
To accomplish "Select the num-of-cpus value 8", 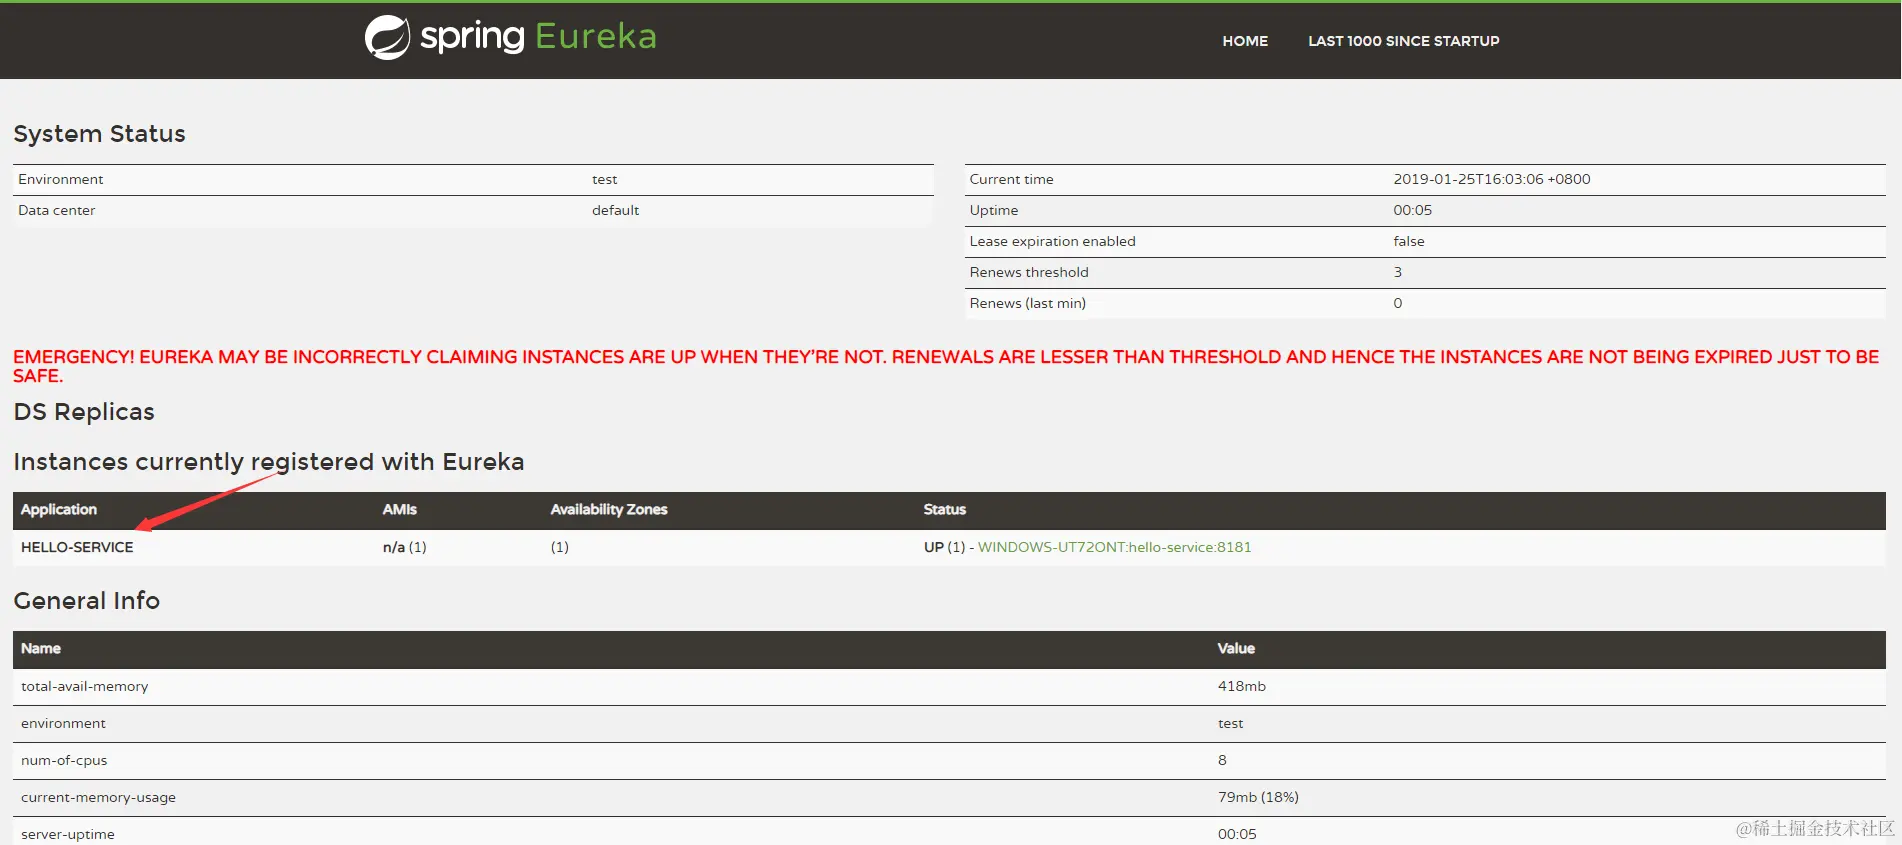I will click(1221, 760).
